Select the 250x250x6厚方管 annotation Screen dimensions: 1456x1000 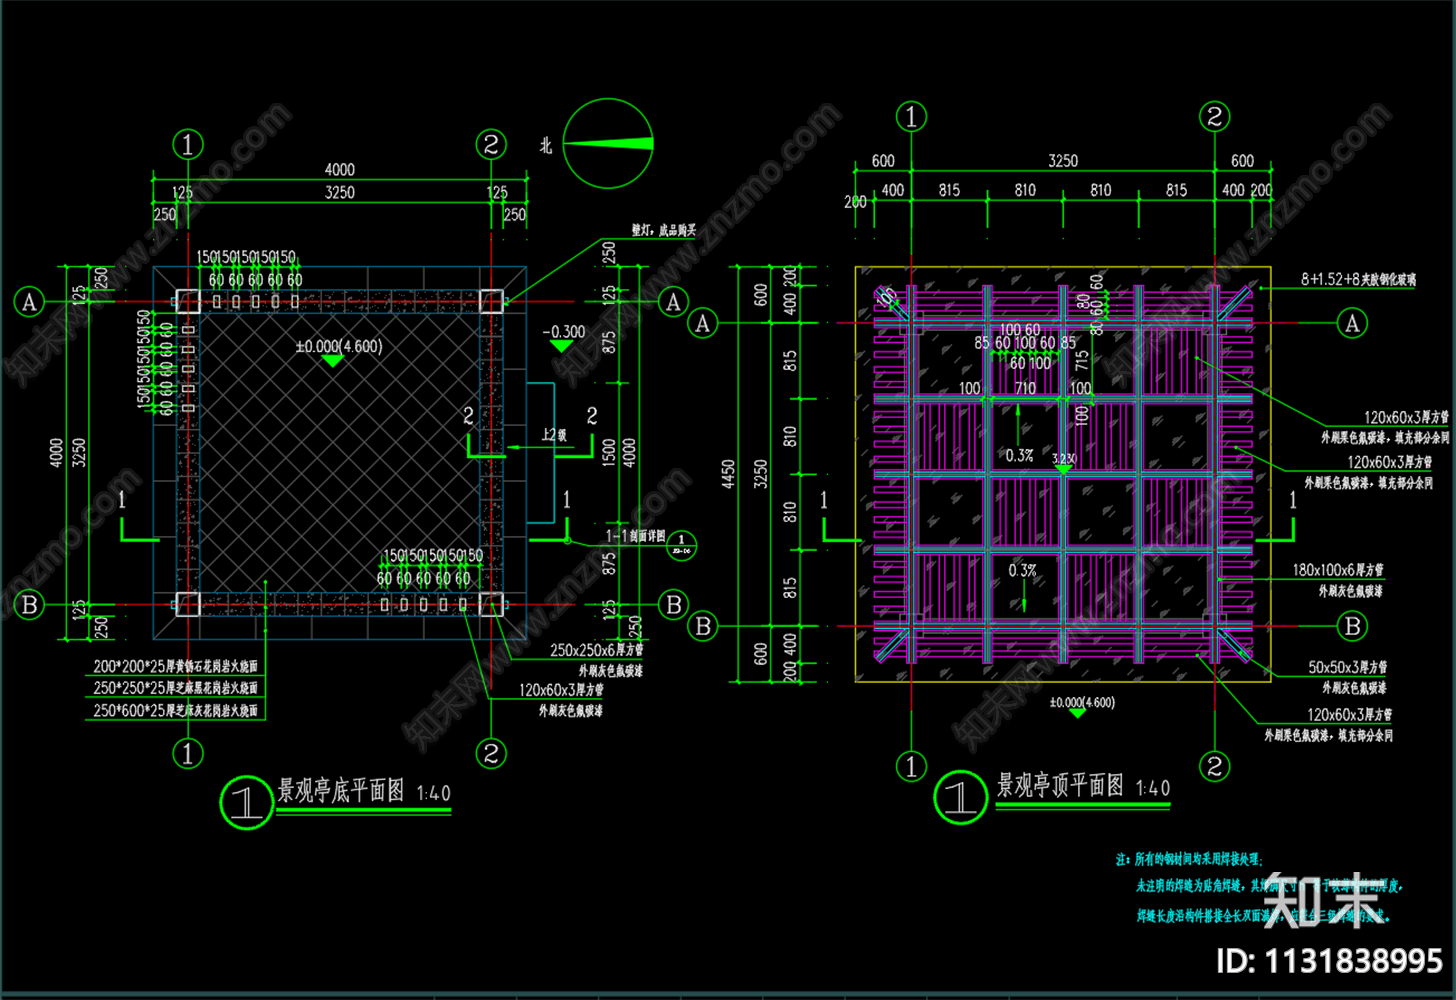(x=597, y=650)
